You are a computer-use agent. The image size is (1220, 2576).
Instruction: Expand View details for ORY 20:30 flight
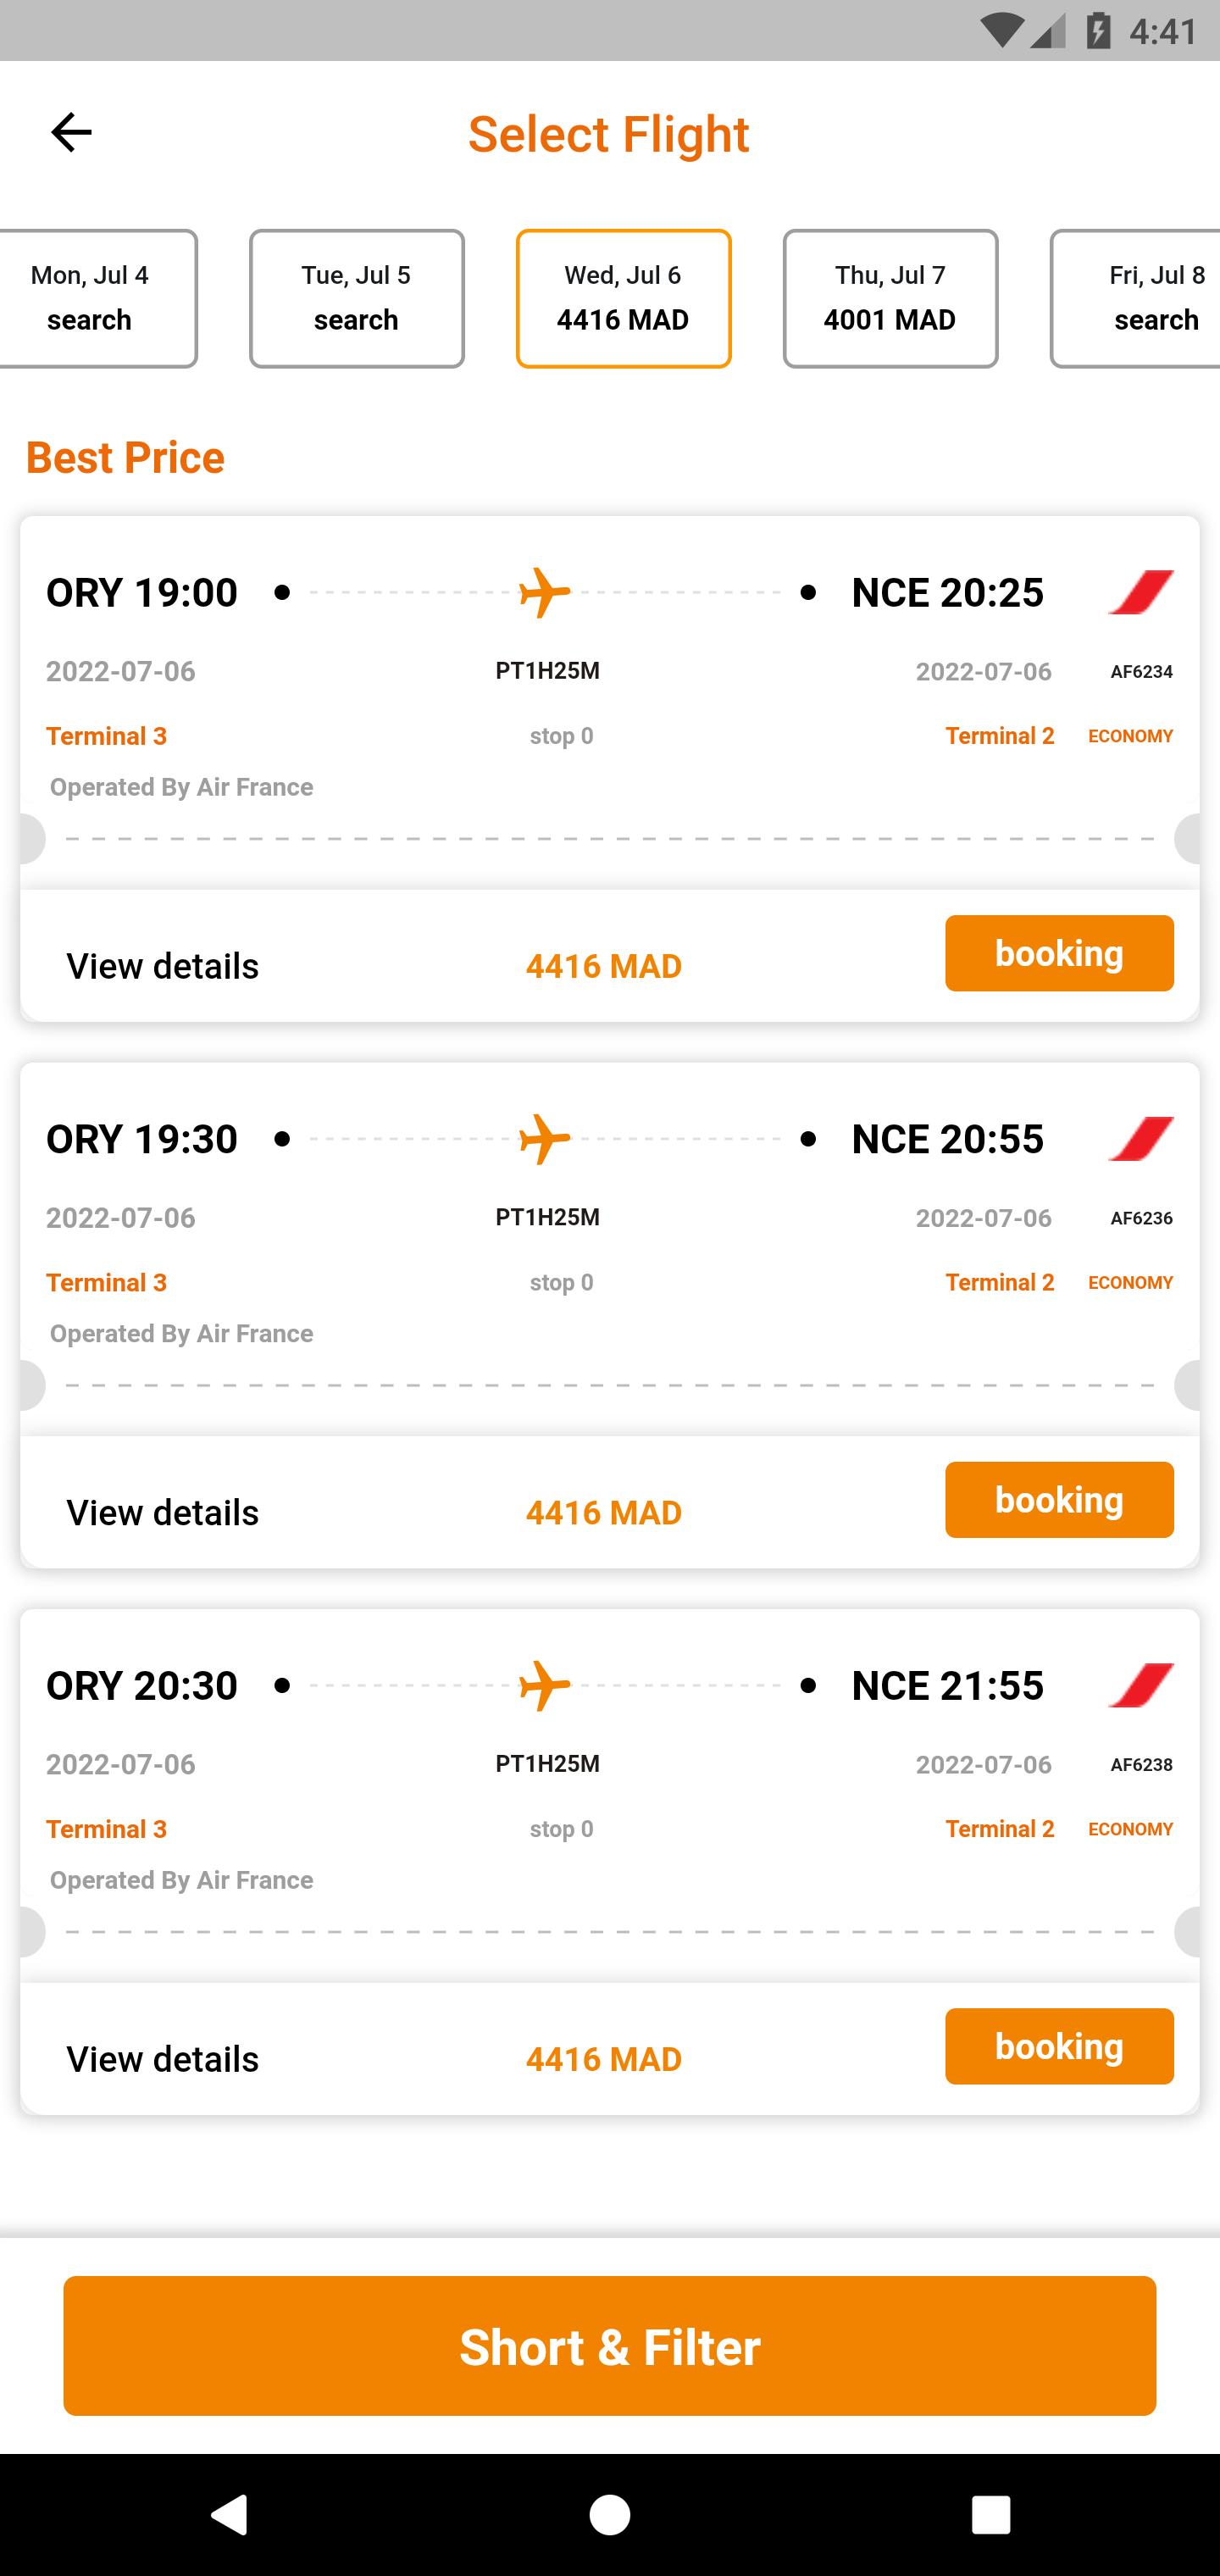(163, 2059)
